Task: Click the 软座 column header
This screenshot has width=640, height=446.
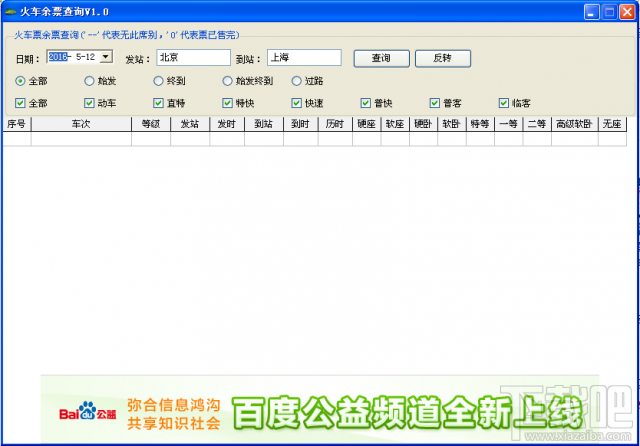Action: (x=395, y=124)
